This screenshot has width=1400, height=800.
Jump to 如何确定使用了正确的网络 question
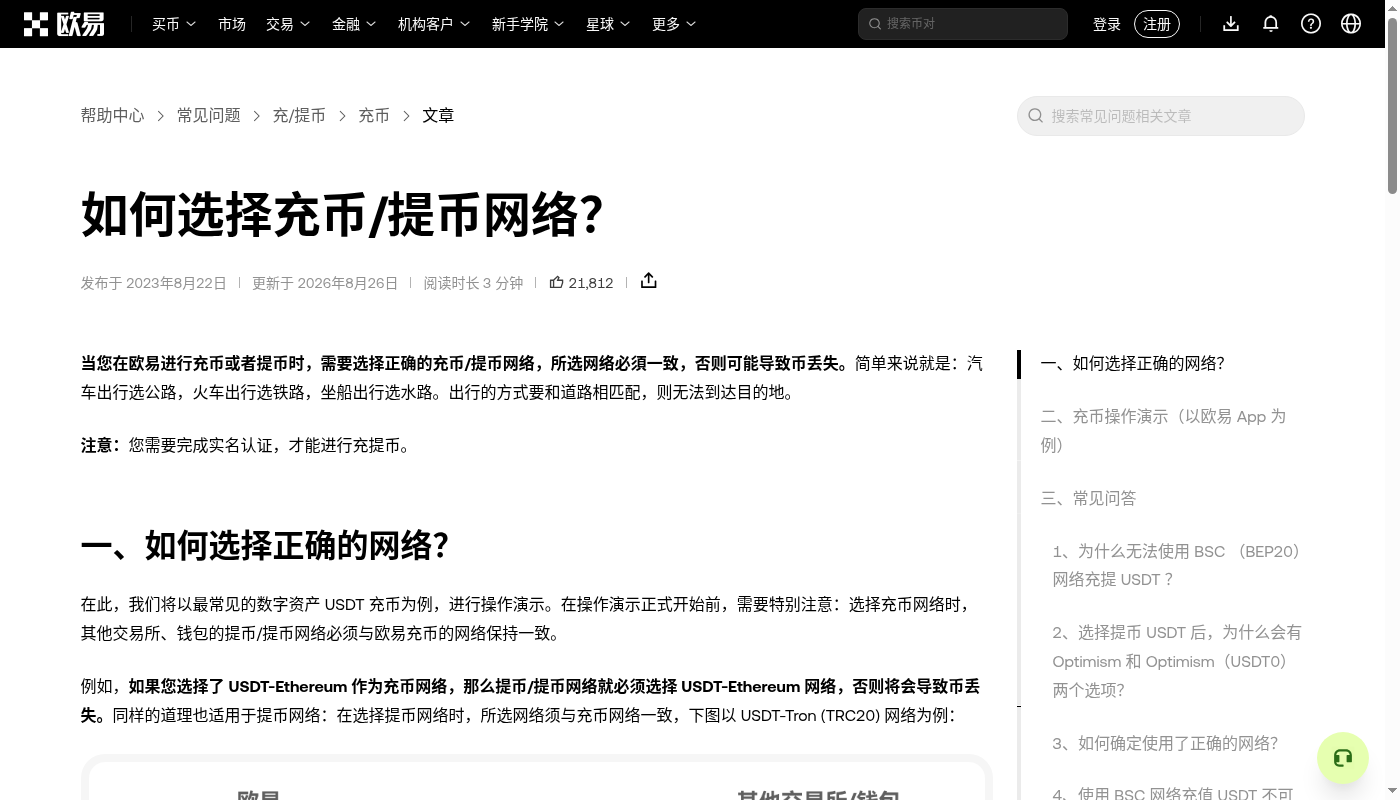pos(1166,743)
